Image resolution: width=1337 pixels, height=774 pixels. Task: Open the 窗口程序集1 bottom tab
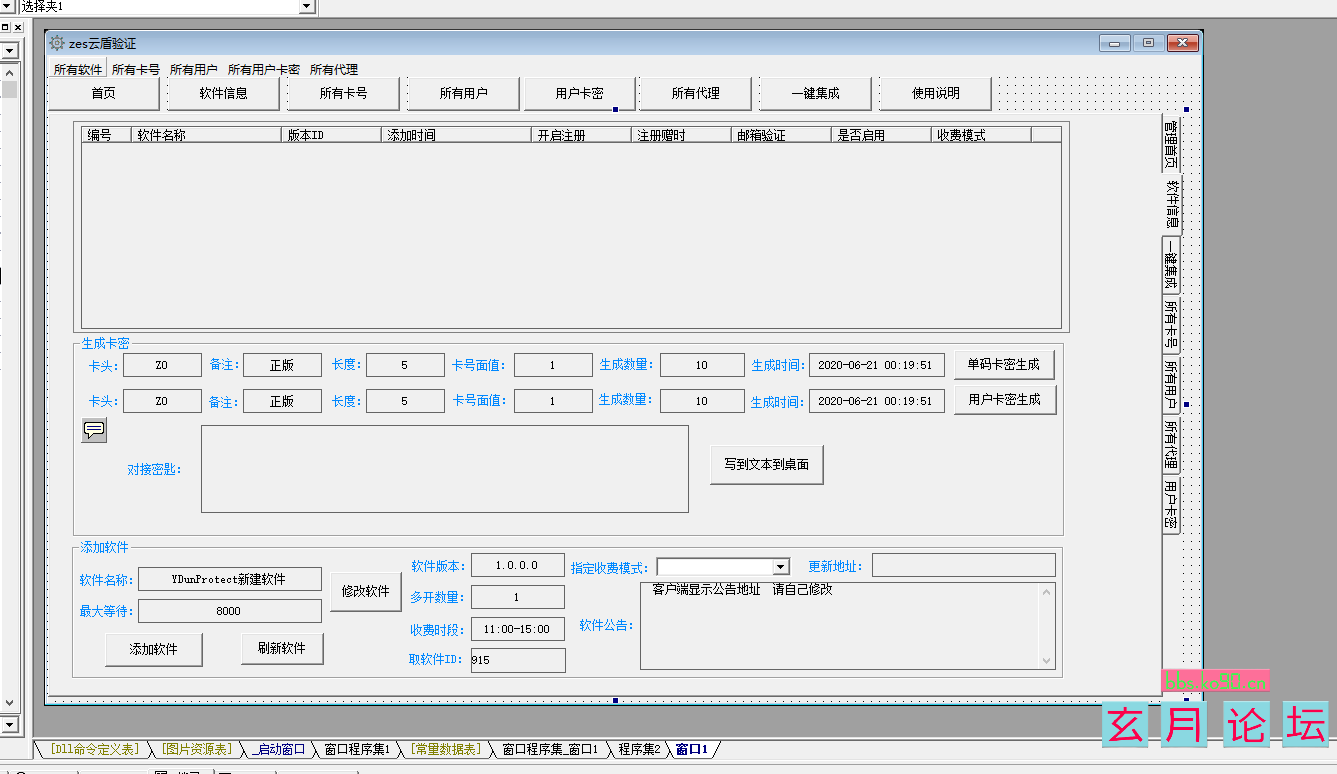coord(357,749)
